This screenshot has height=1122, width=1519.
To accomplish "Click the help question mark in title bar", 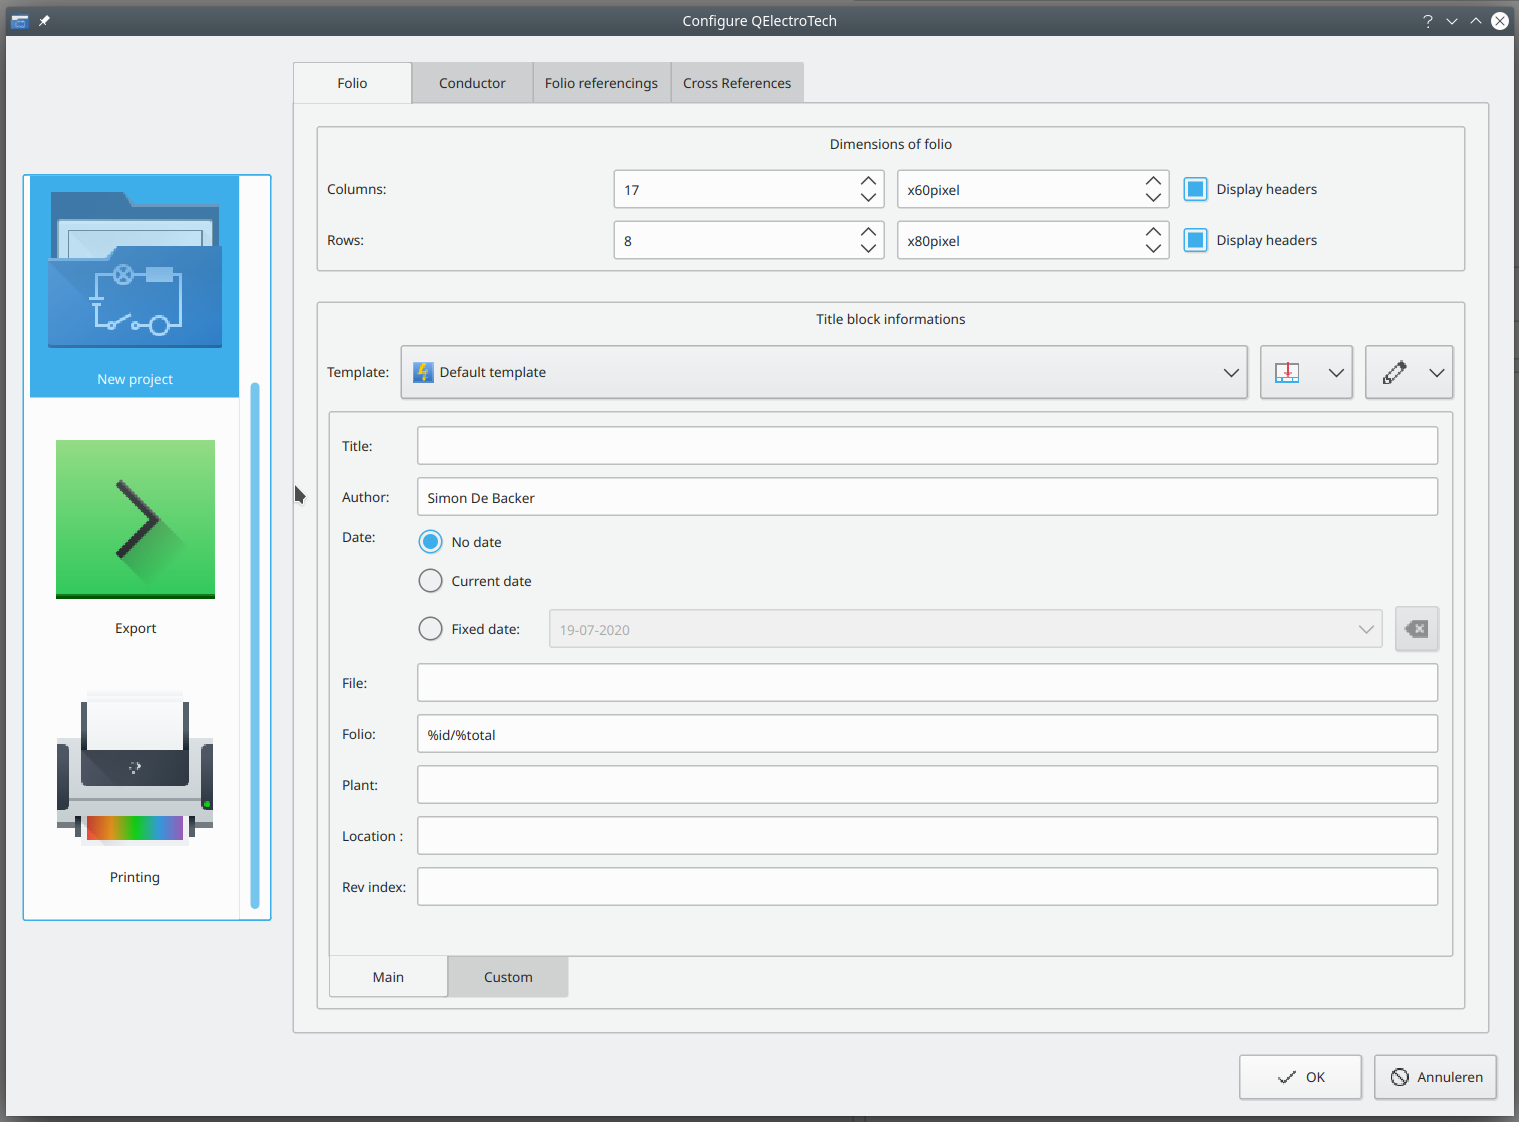I will [1427, 21].
